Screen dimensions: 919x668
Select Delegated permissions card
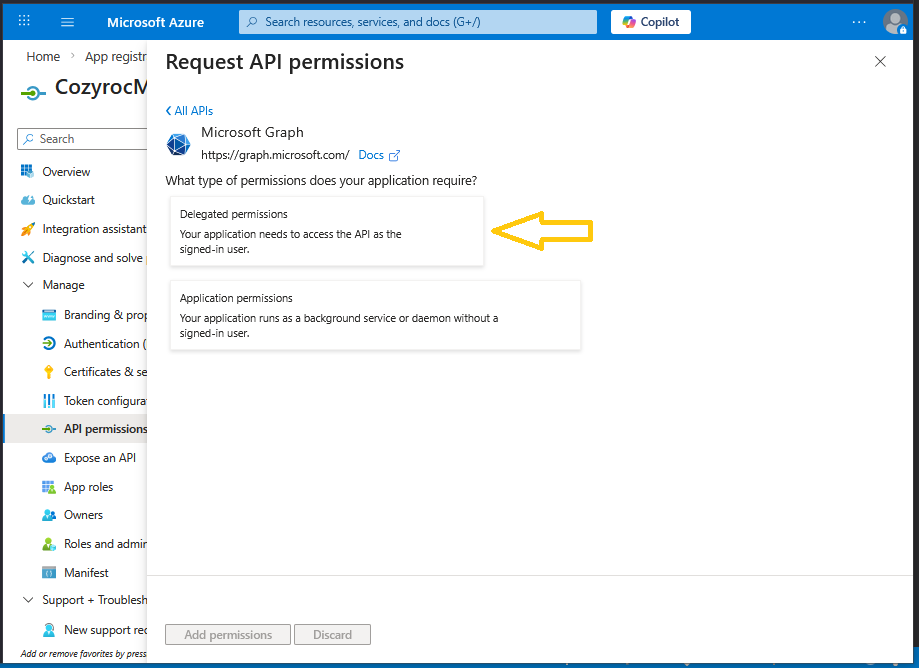click(327, 231)
